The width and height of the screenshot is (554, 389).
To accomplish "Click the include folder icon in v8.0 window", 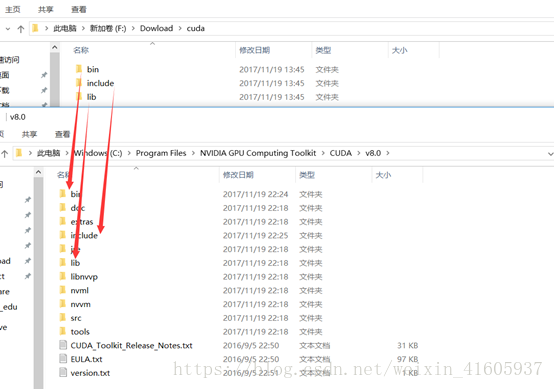I will tap(63, 235).
